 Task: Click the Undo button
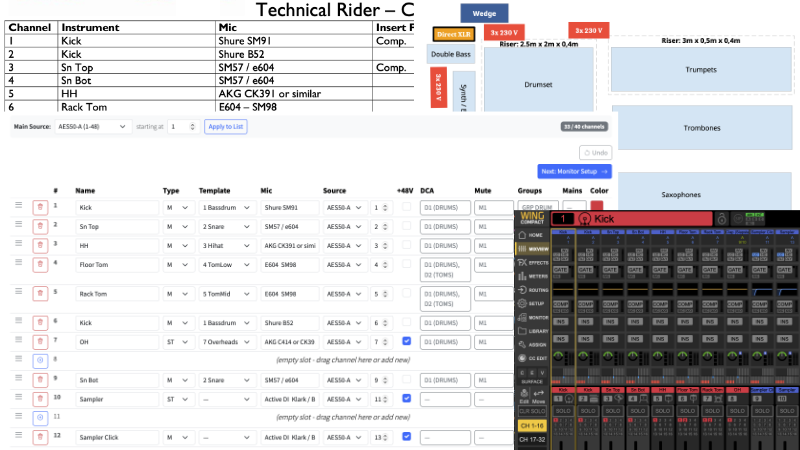pos(595,153)
